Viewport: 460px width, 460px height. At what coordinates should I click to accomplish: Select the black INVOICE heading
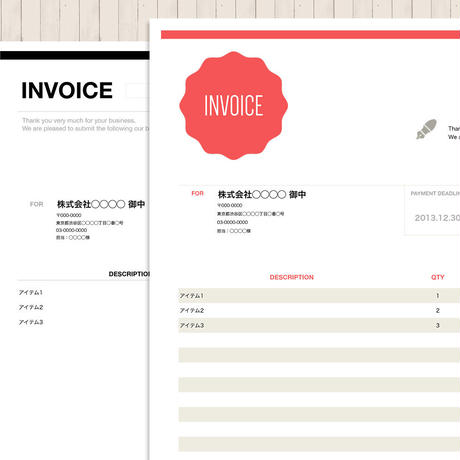pyautogui.click(x=67, y=90)
